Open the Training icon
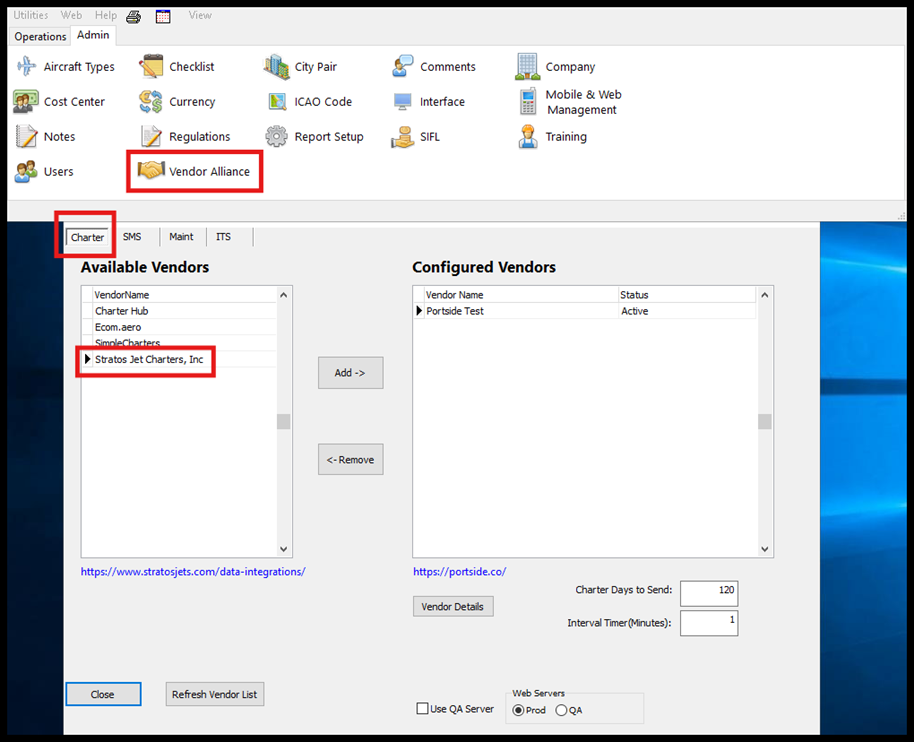Image resolution: width=914 pixels, height=742 pixels. [528, 137]
